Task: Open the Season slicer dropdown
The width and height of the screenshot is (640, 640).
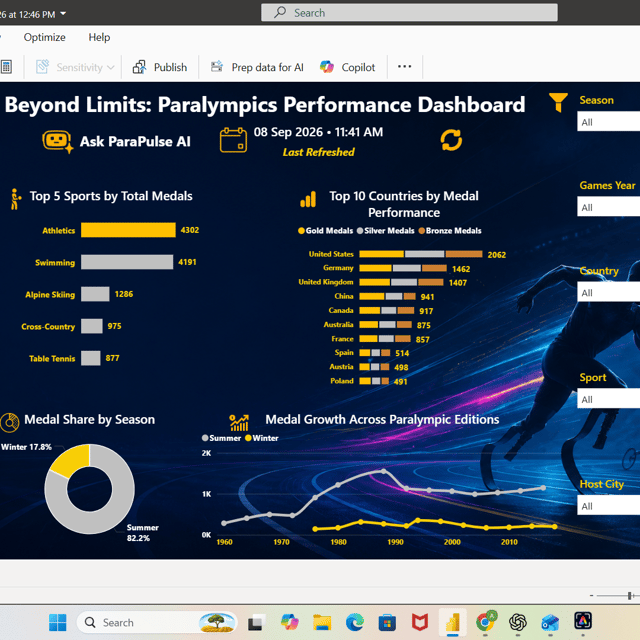Action: [609, 122]
